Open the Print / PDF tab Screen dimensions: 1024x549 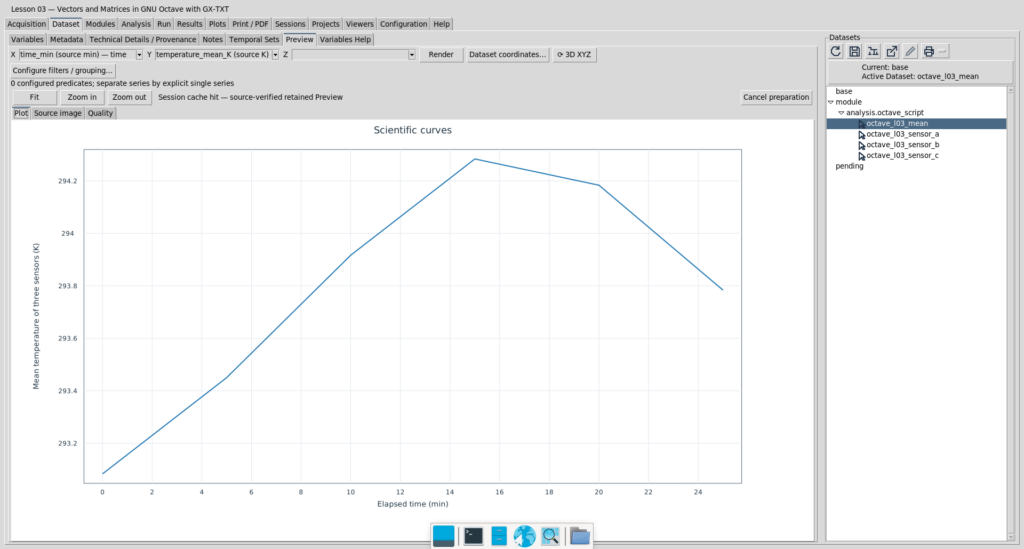[250, 24]
